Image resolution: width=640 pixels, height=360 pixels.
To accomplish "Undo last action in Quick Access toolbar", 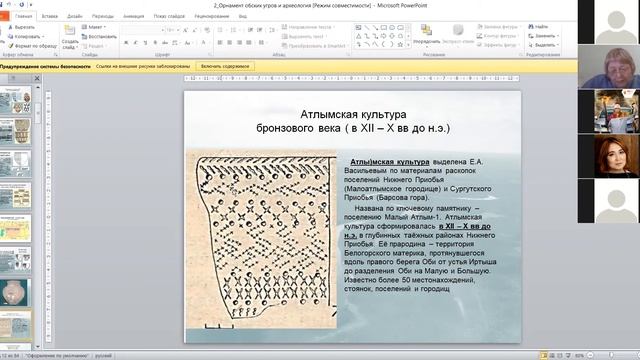I will click(9, 5).
